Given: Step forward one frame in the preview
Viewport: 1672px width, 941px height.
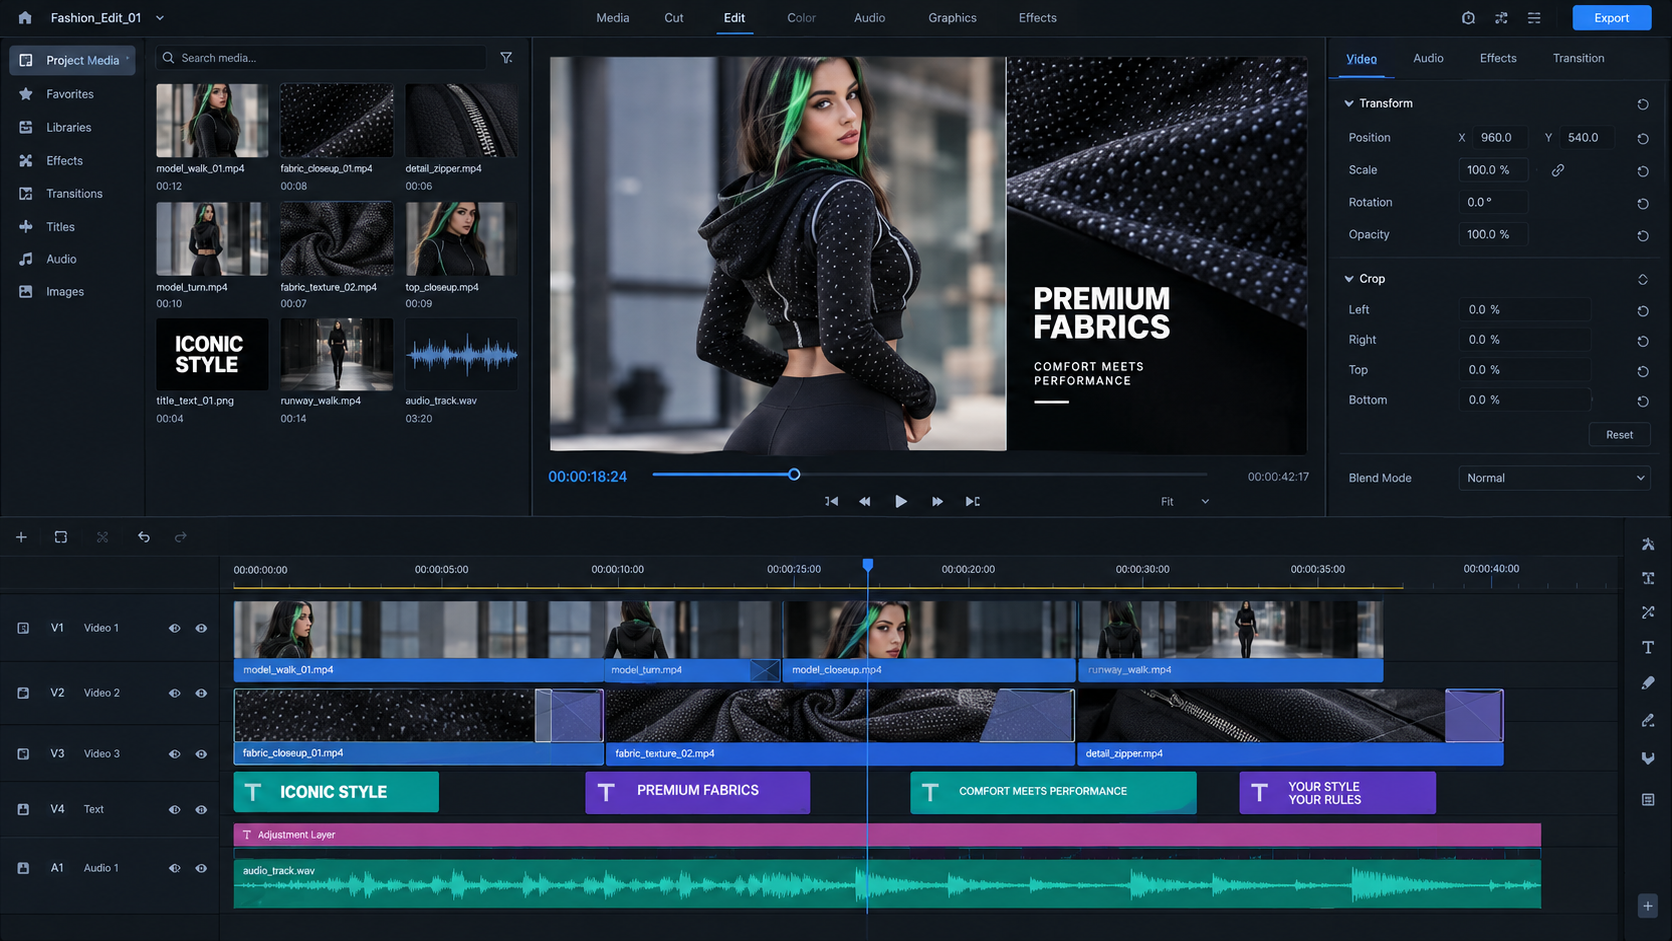Looking at the screenshot, I should pos(937,501).
